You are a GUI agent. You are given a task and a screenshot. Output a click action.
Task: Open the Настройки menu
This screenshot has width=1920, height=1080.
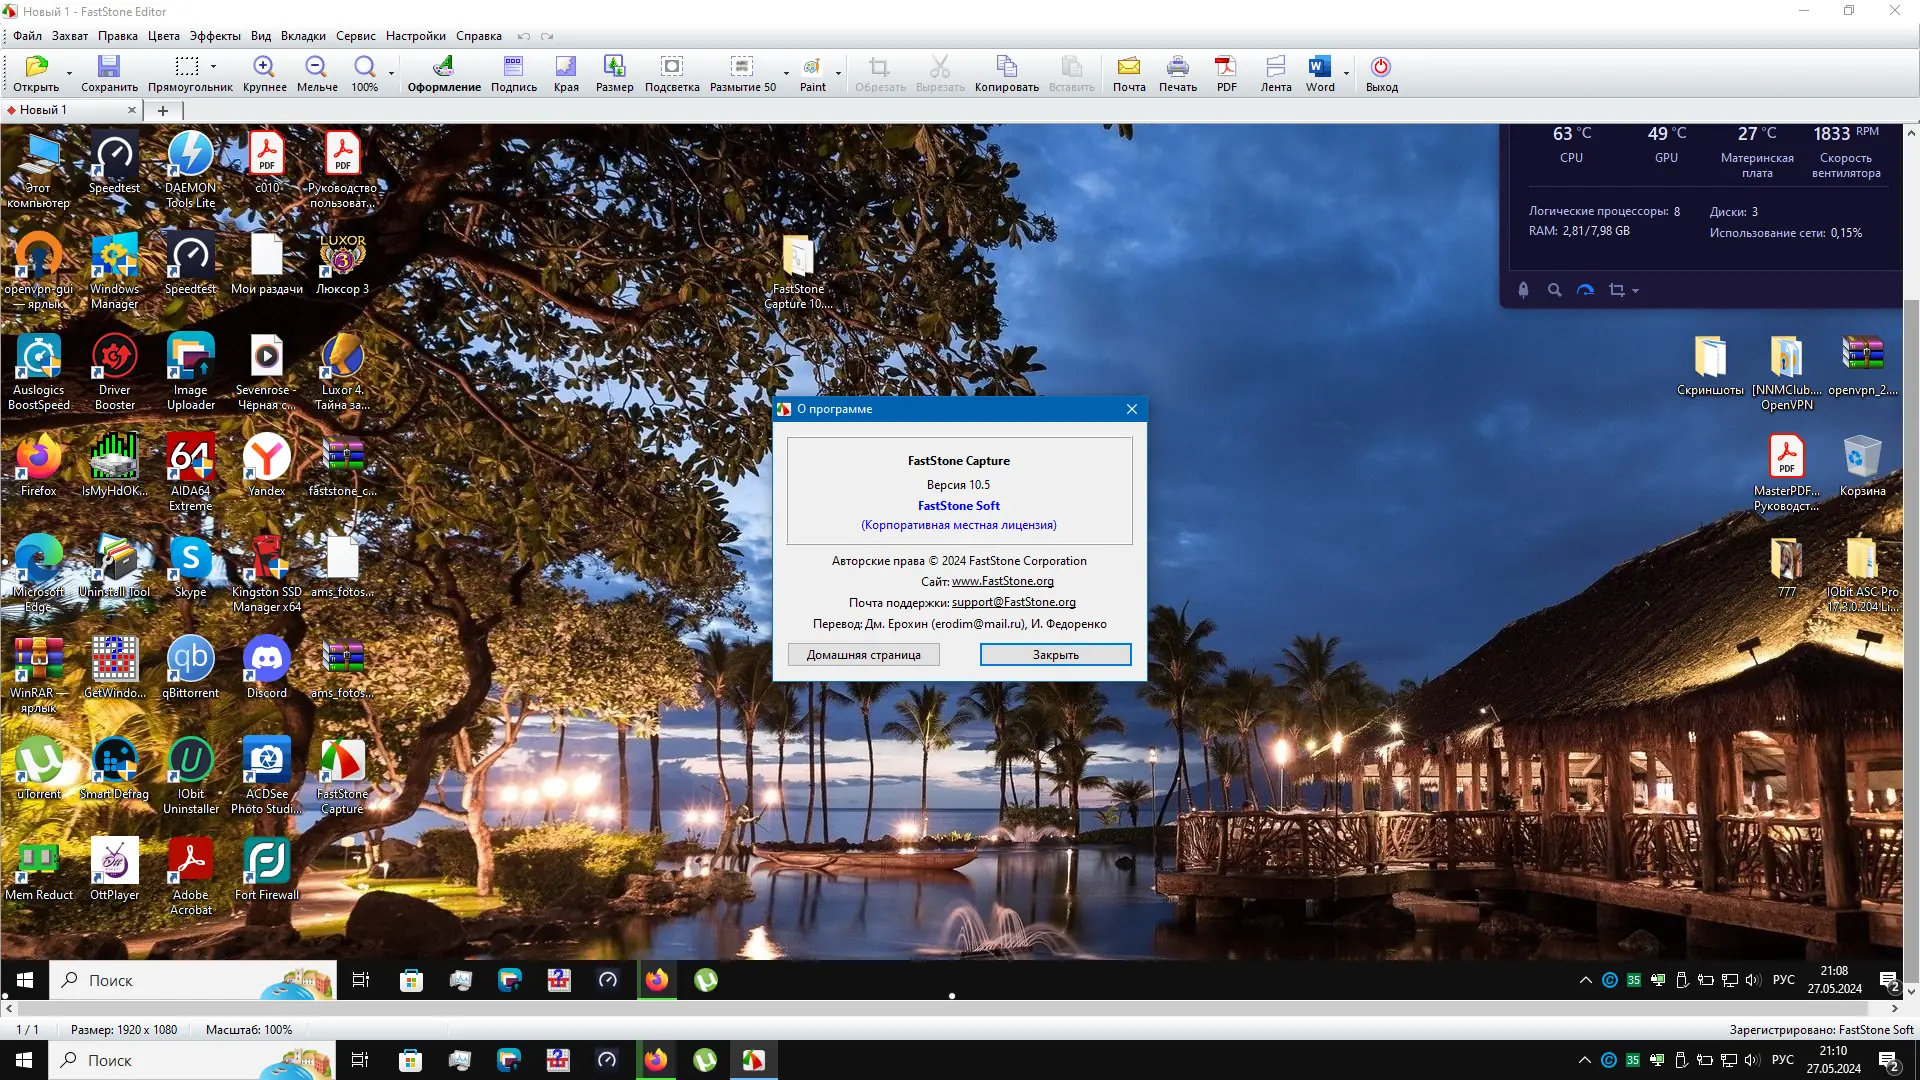415,36
